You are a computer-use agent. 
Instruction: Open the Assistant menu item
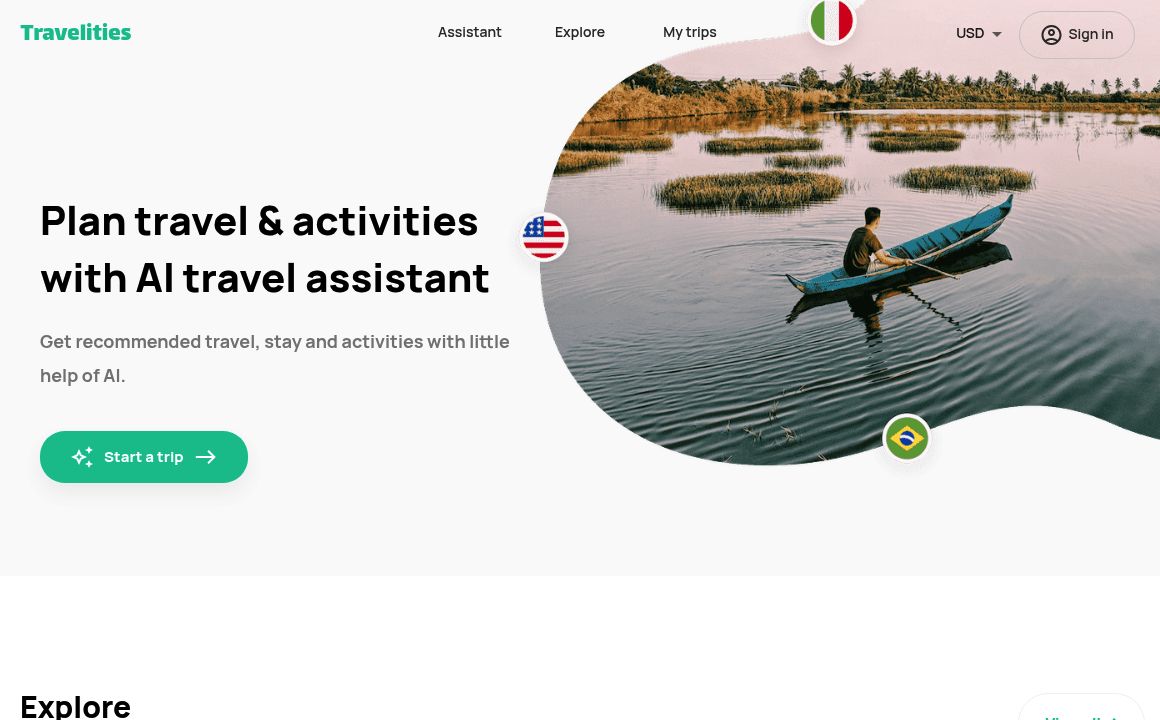[x=469, y=33]
